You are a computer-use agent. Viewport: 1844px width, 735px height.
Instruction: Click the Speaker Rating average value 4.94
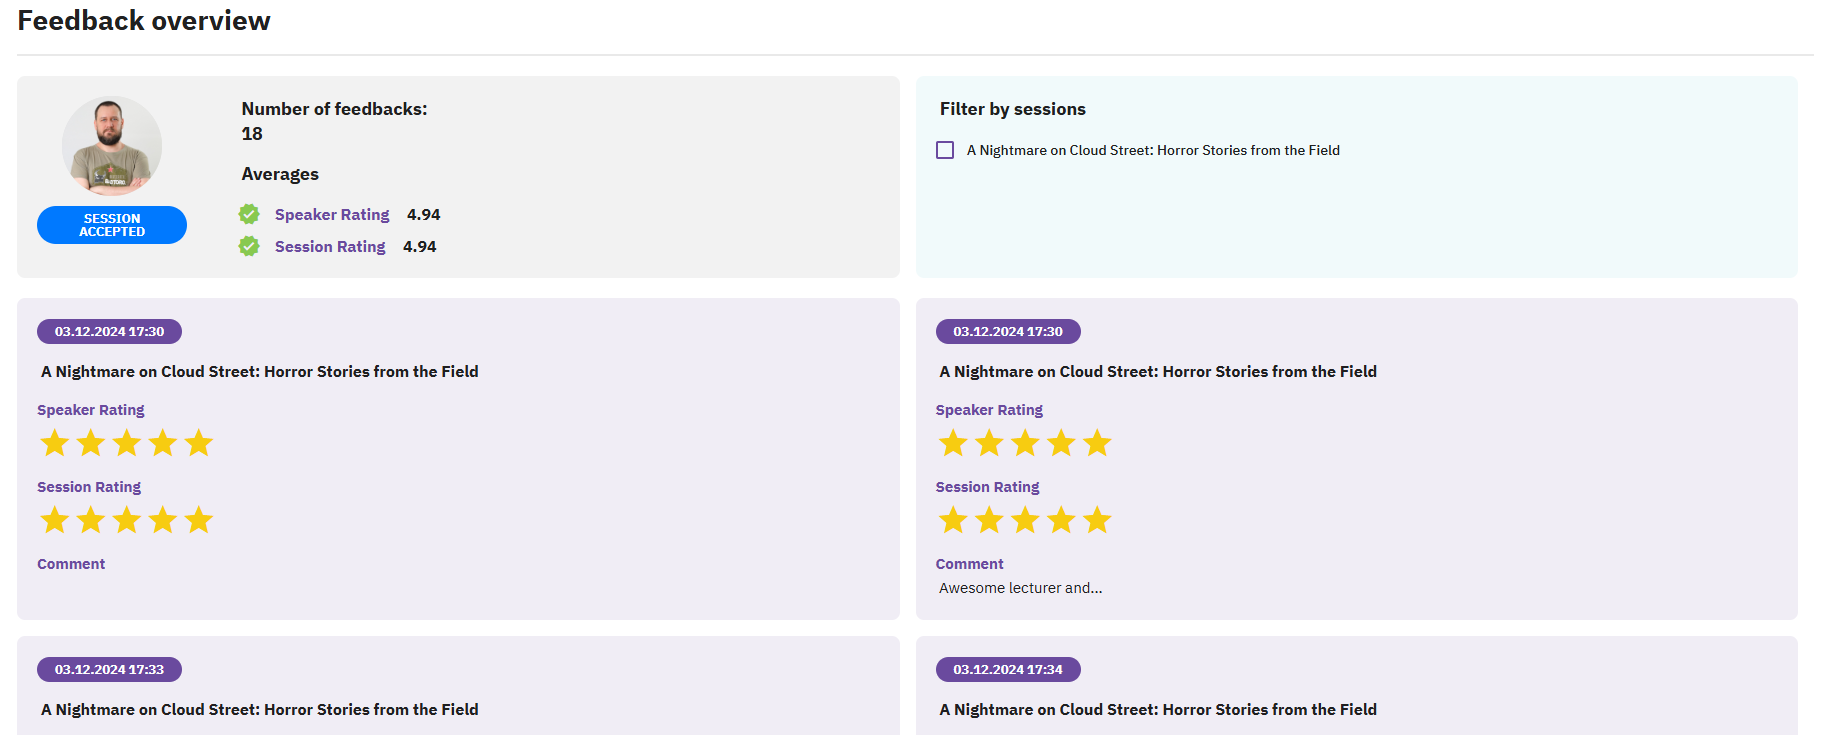(424, 215)
